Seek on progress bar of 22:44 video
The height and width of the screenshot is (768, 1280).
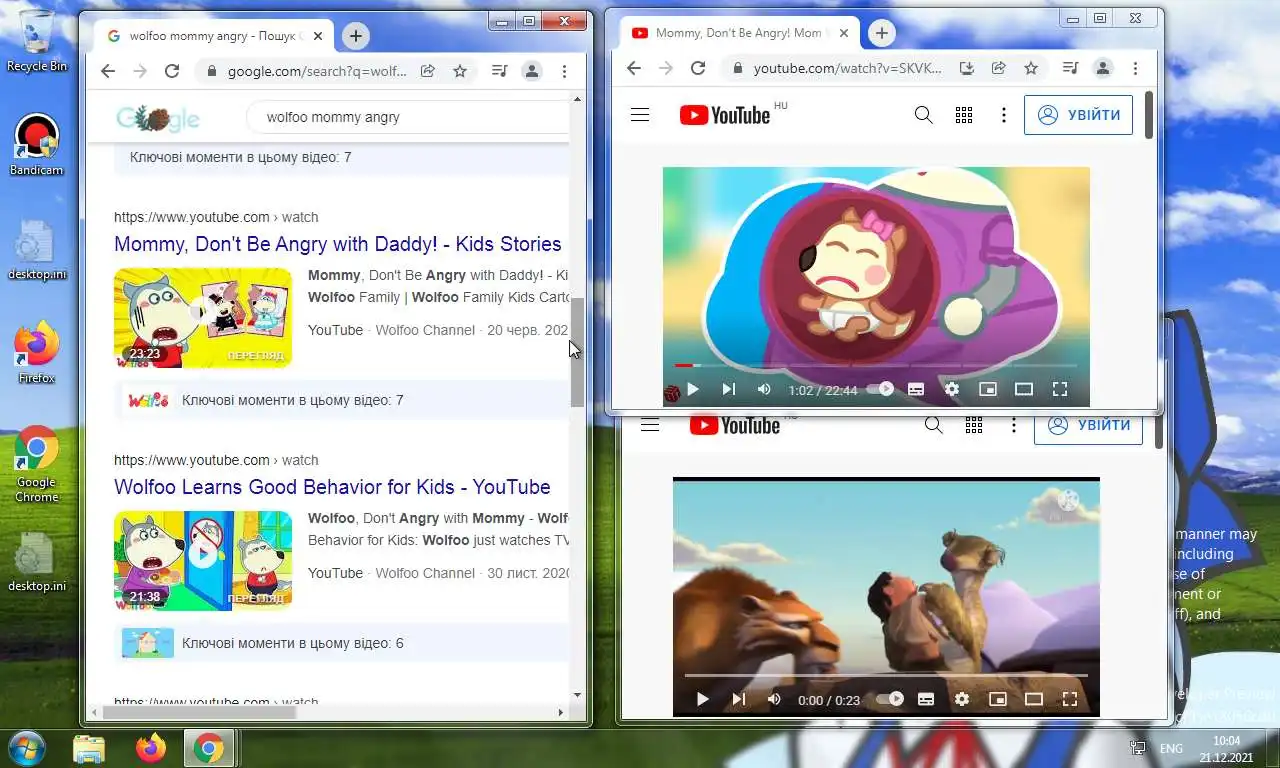pyautogui.click(x=876, y=365)
